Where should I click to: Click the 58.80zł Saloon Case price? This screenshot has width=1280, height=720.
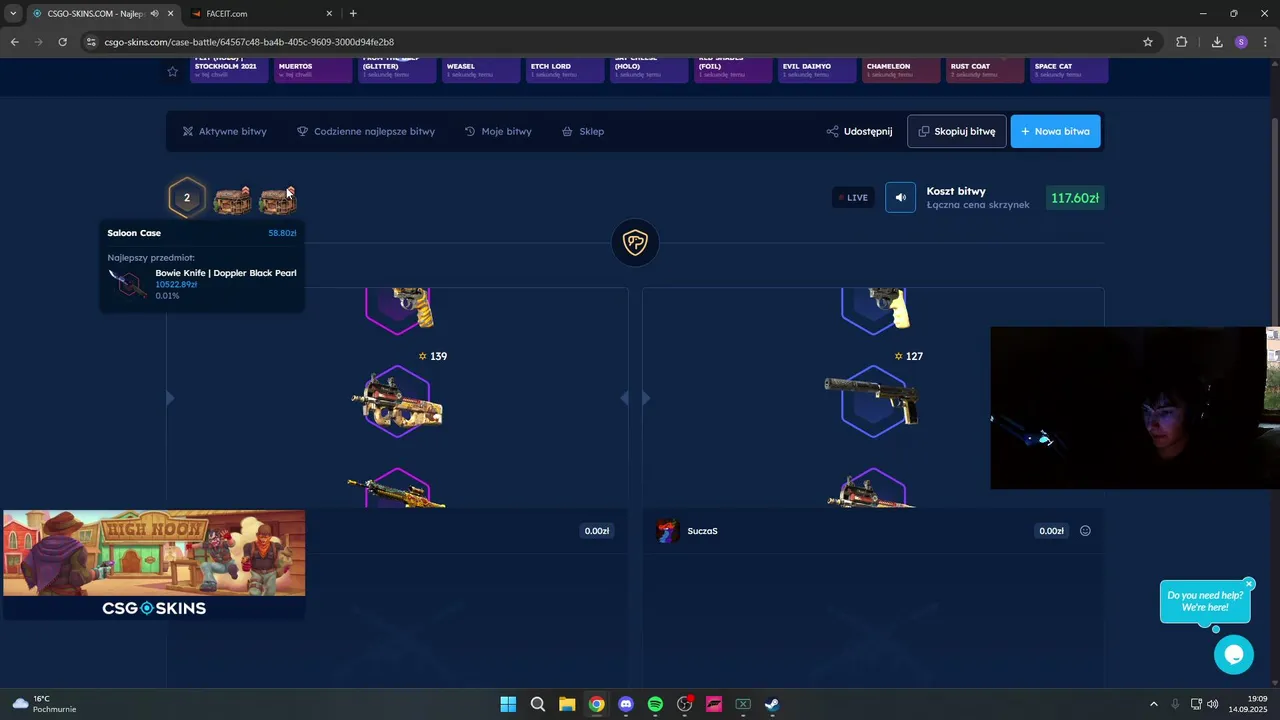[x=282, y=233]
